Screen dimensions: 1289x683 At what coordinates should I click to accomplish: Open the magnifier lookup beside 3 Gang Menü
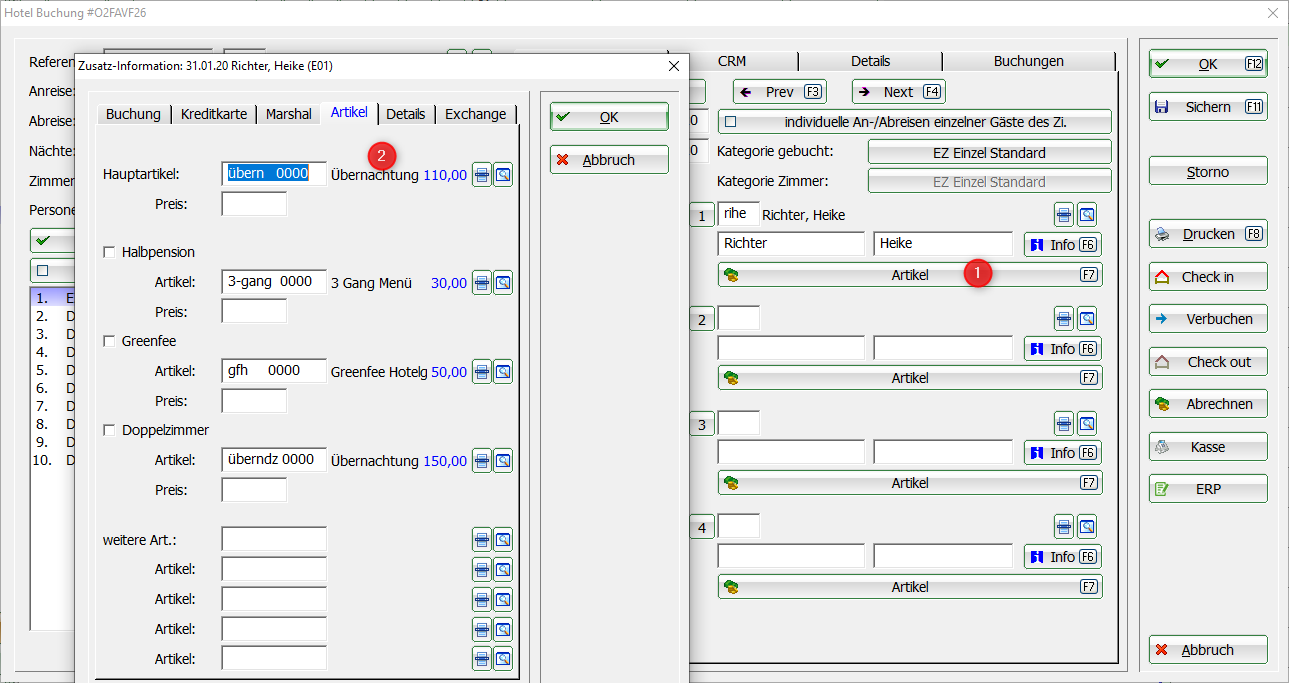pos(503,283)
